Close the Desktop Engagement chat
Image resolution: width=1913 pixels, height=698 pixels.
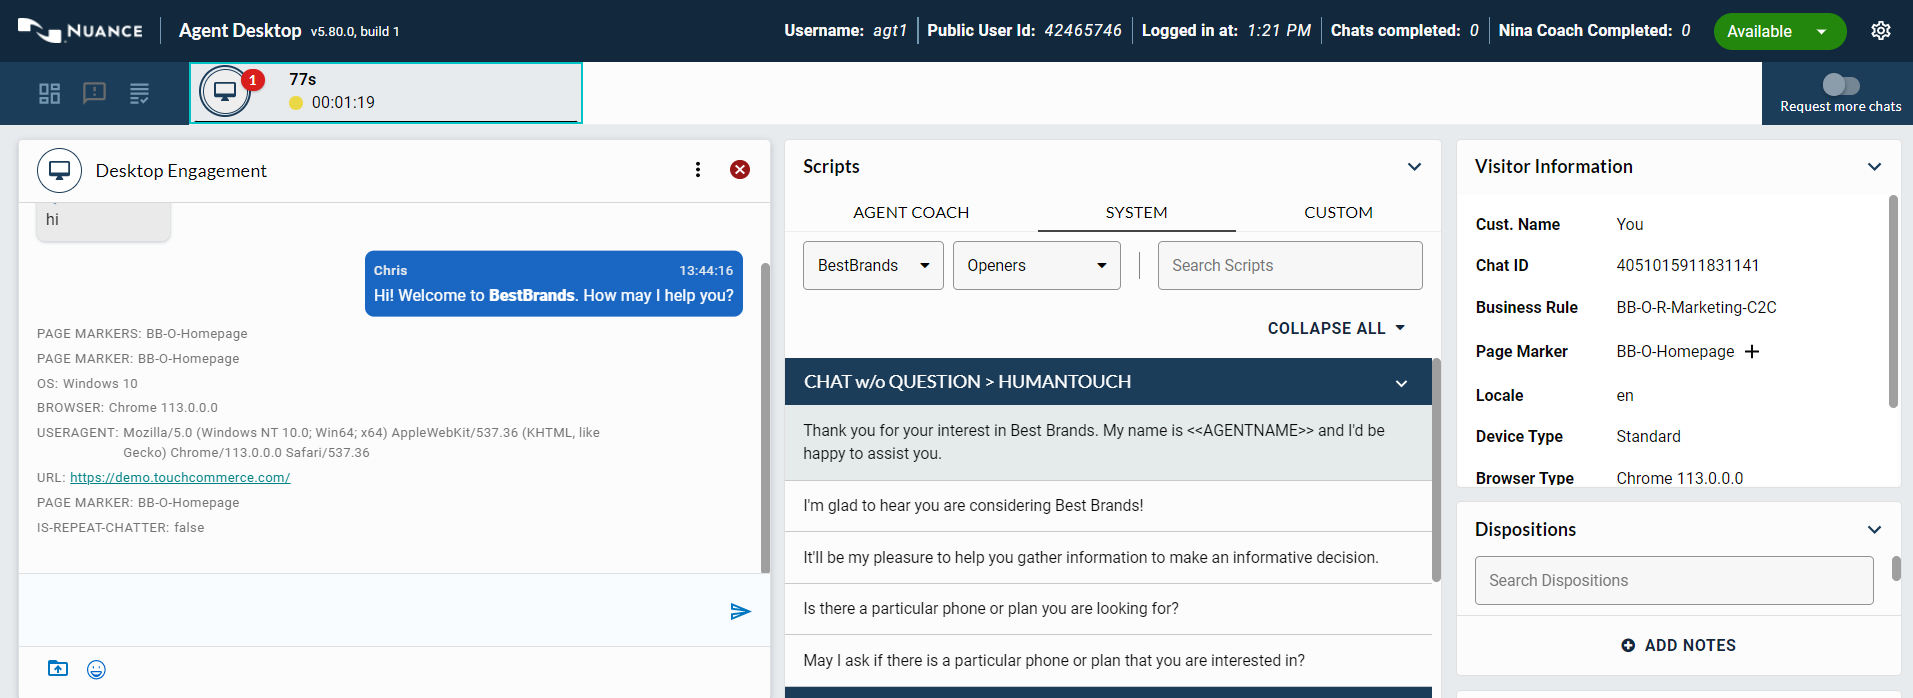740,170
